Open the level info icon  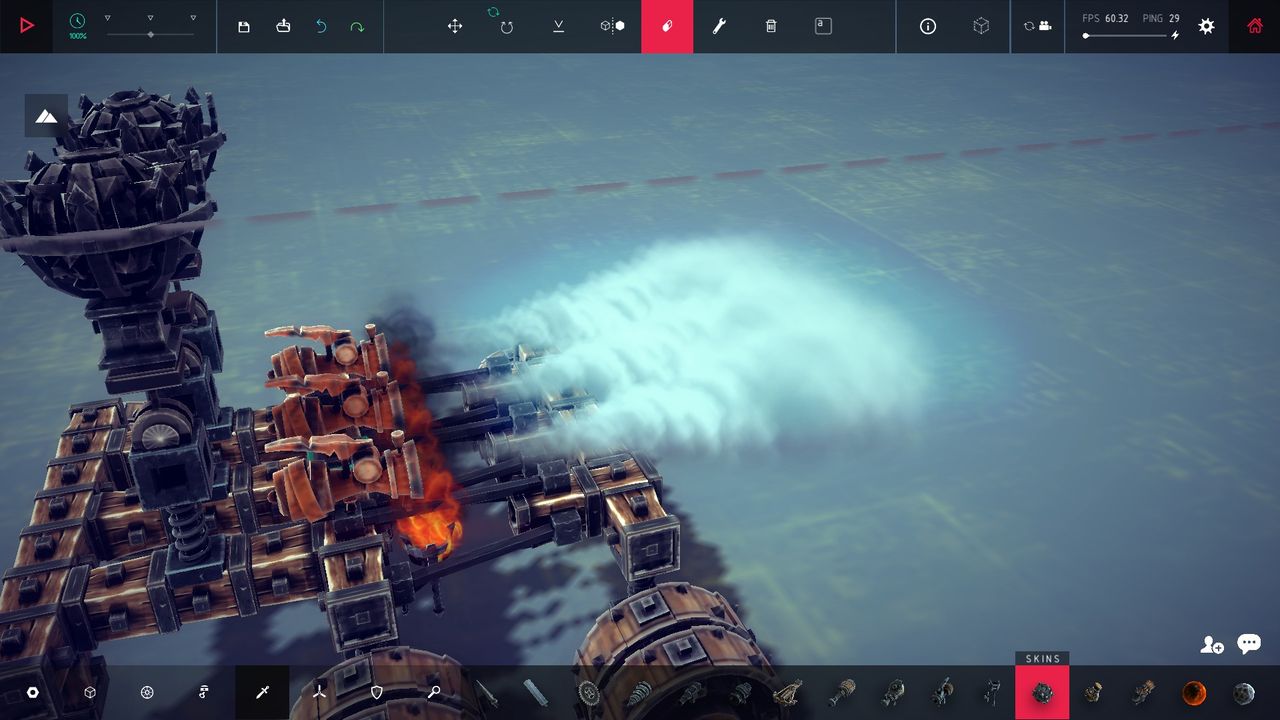click(928, 26)
